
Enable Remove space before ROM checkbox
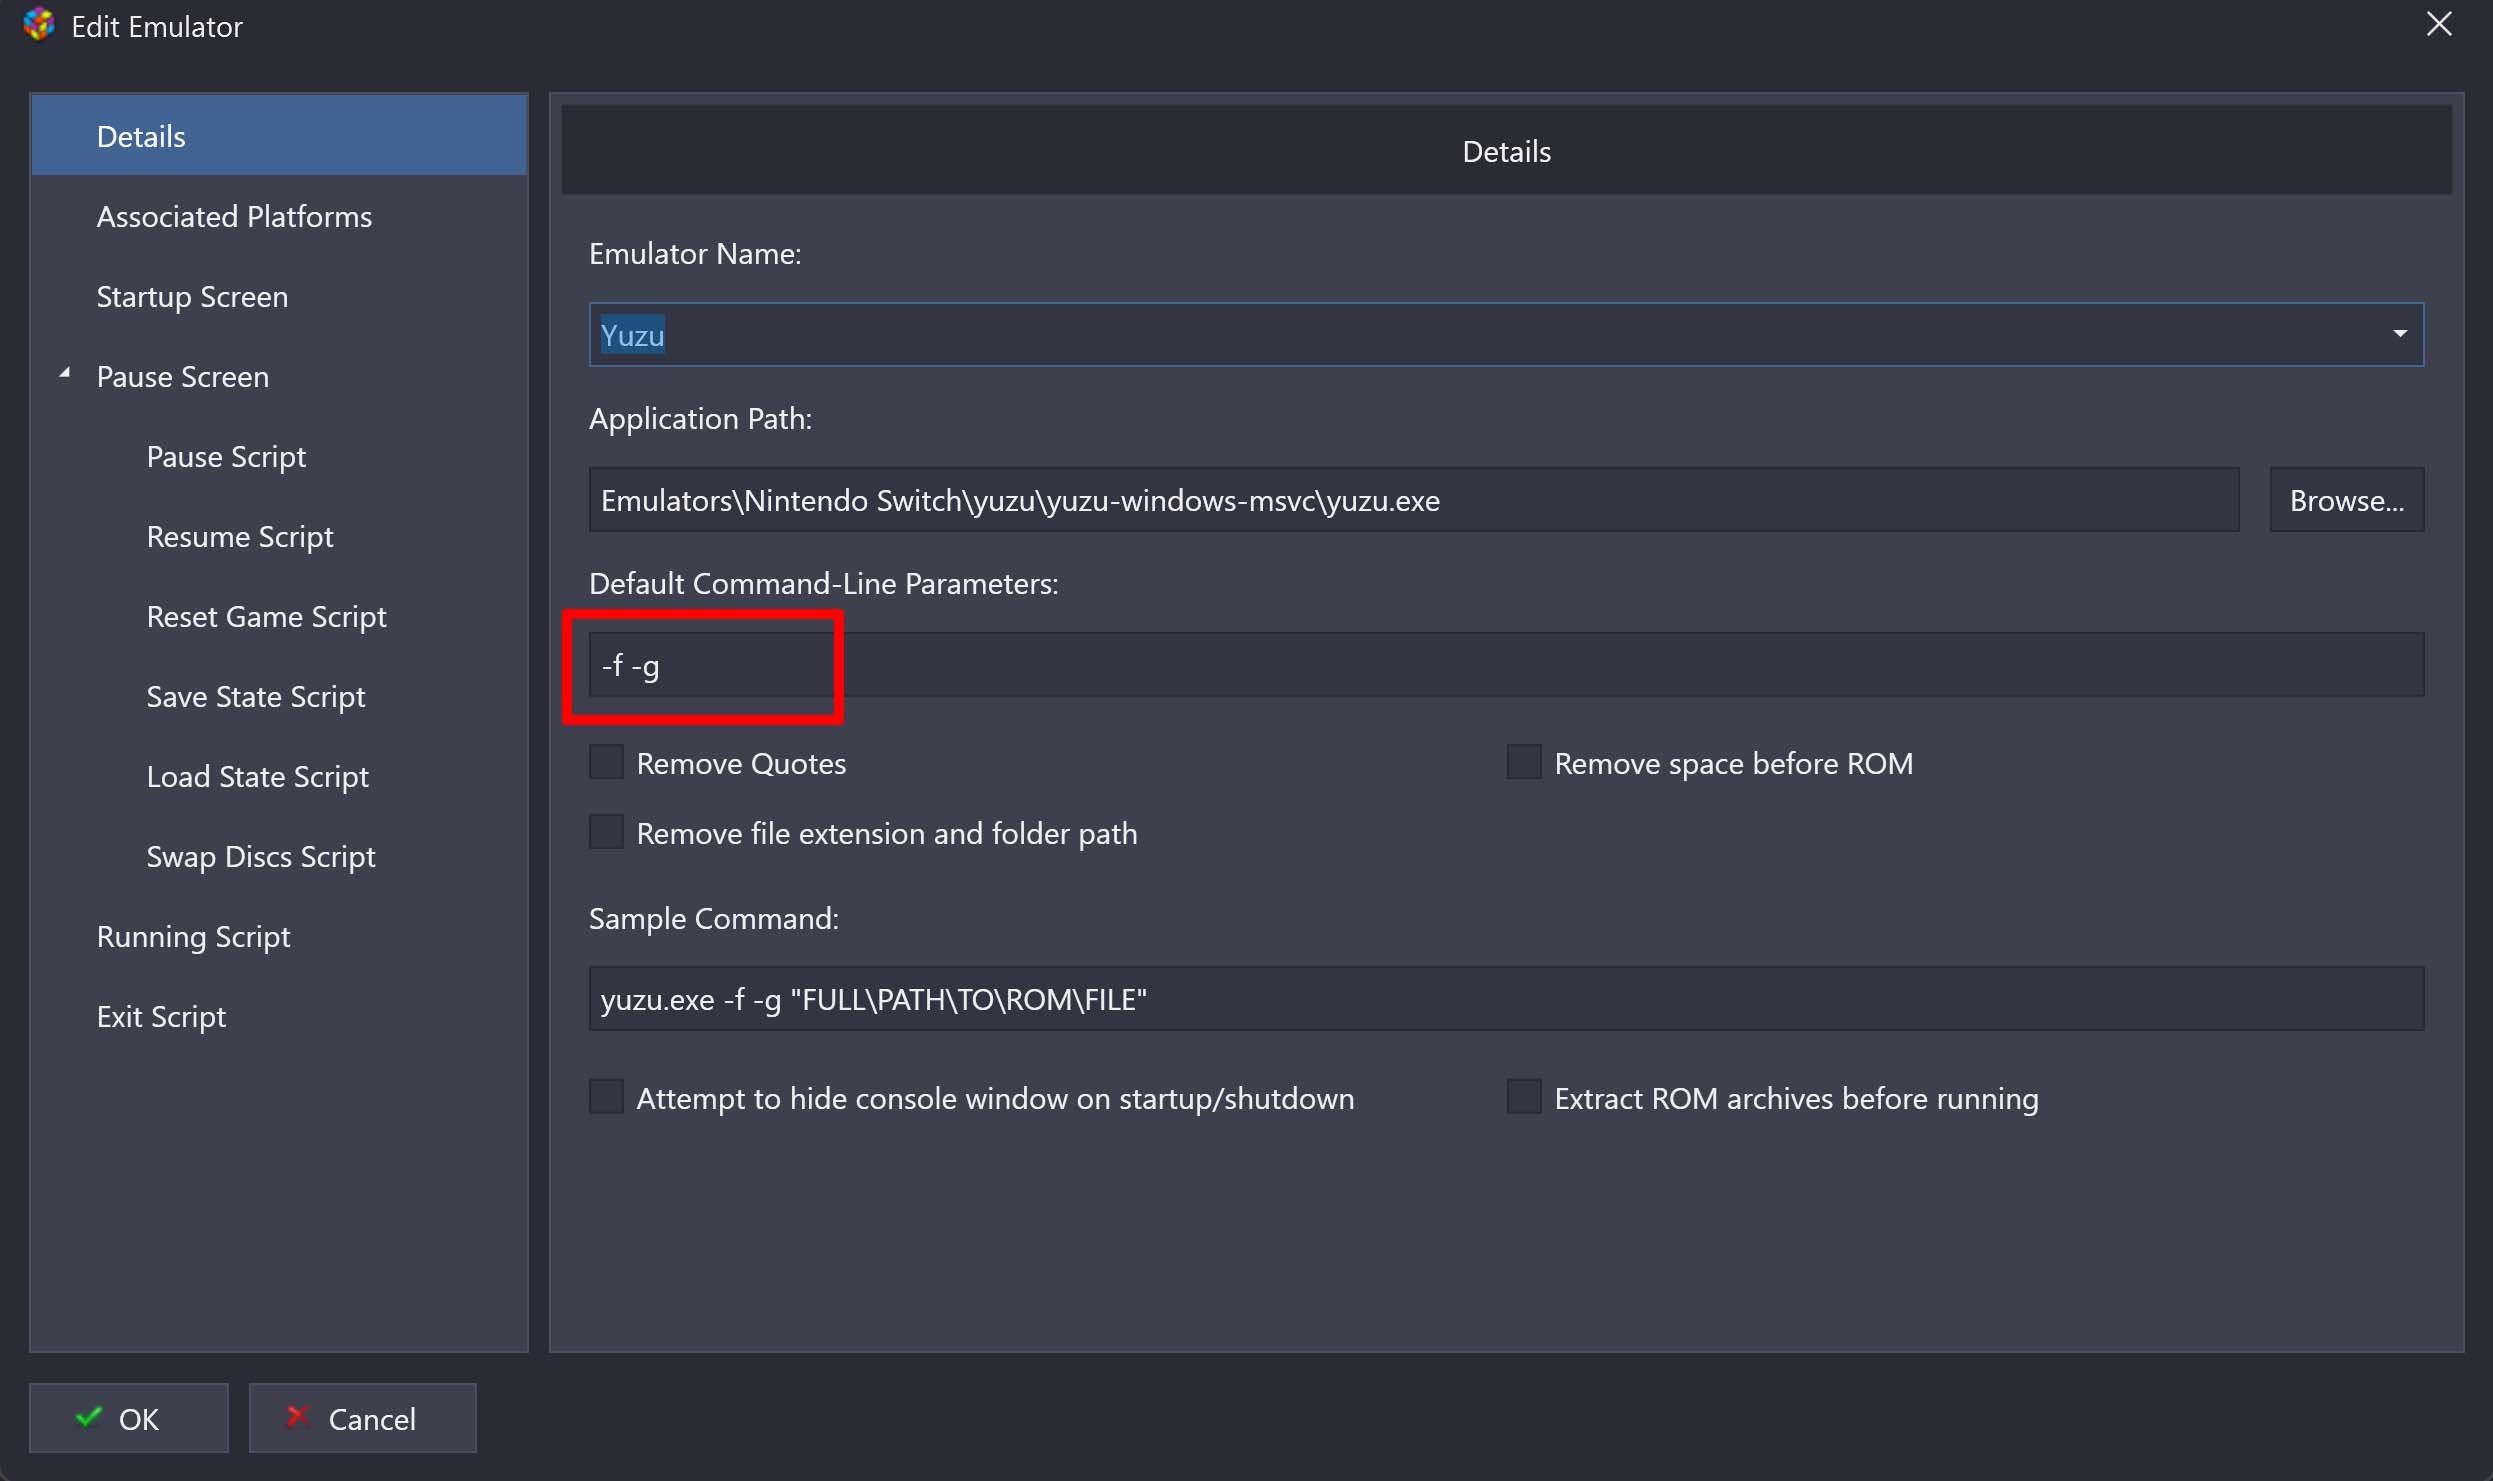(x=1524, y=762)
